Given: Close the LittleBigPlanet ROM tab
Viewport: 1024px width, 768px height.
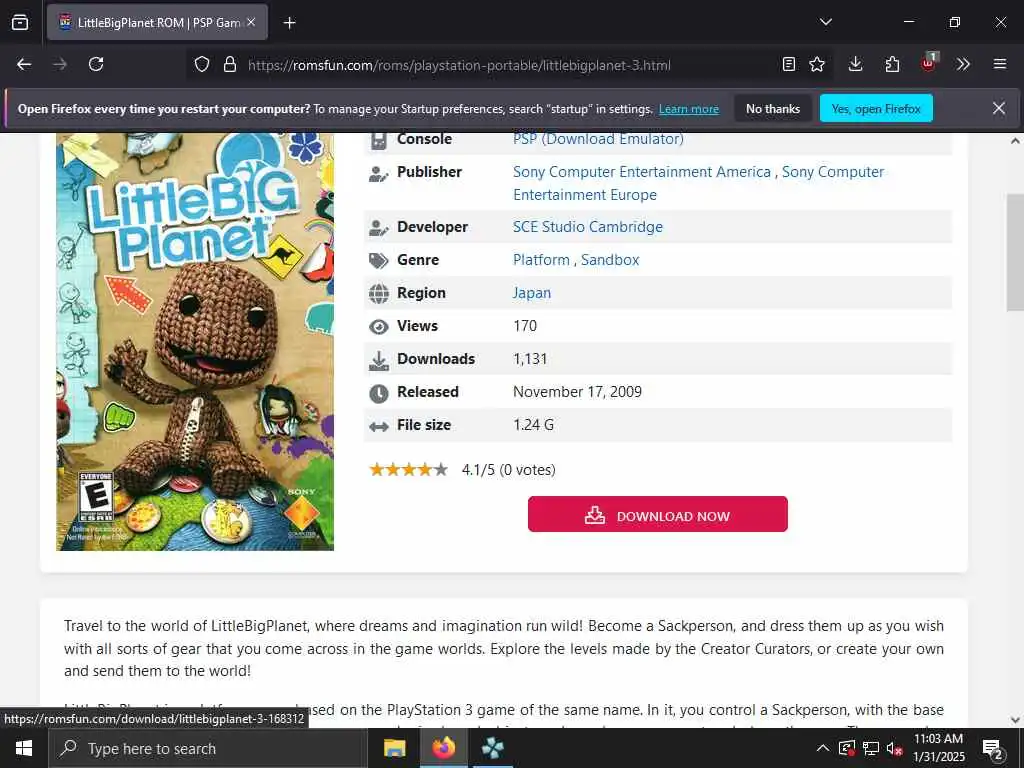Looking at the screenshot, I should (251, 22).
